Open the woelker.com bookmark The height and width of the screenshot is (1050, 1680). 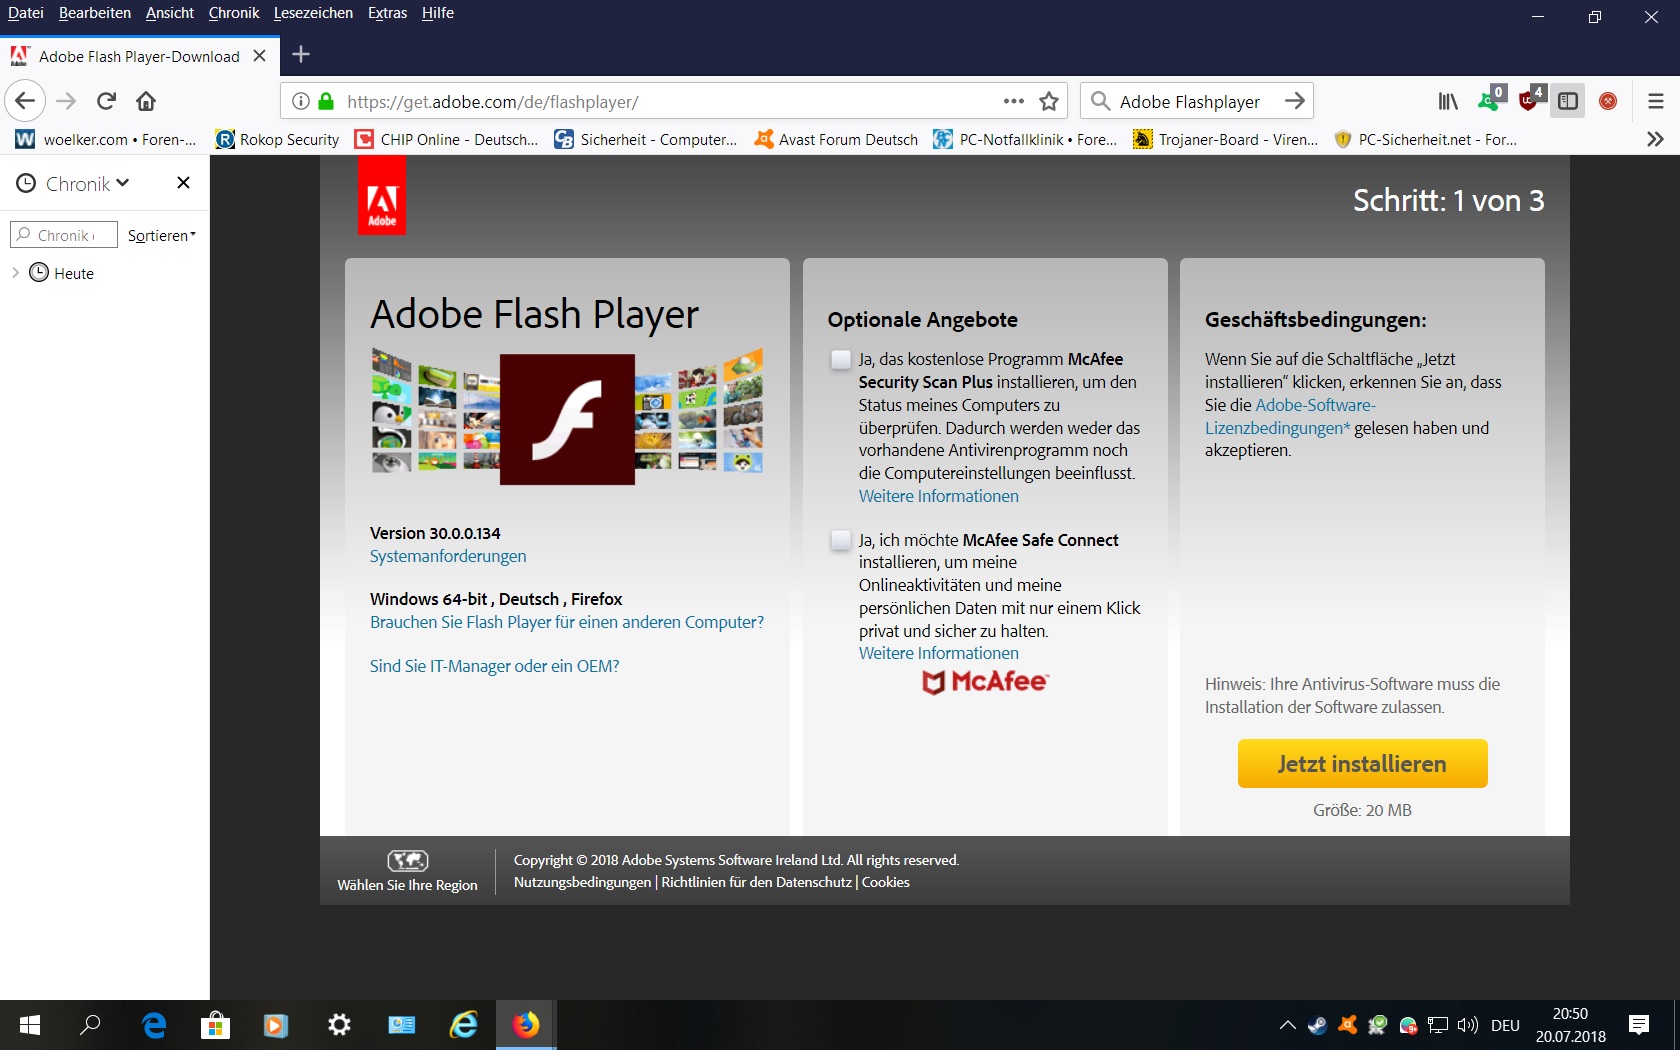pyautogui.click(x=107, y=139)
